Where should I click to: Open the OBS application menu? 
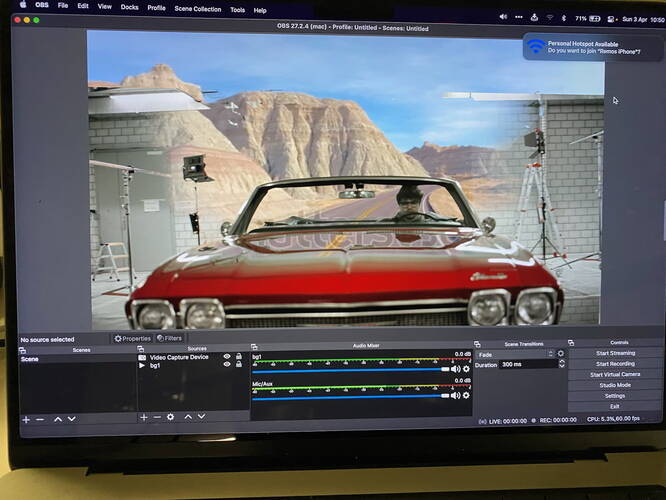[x=42, y=5]
